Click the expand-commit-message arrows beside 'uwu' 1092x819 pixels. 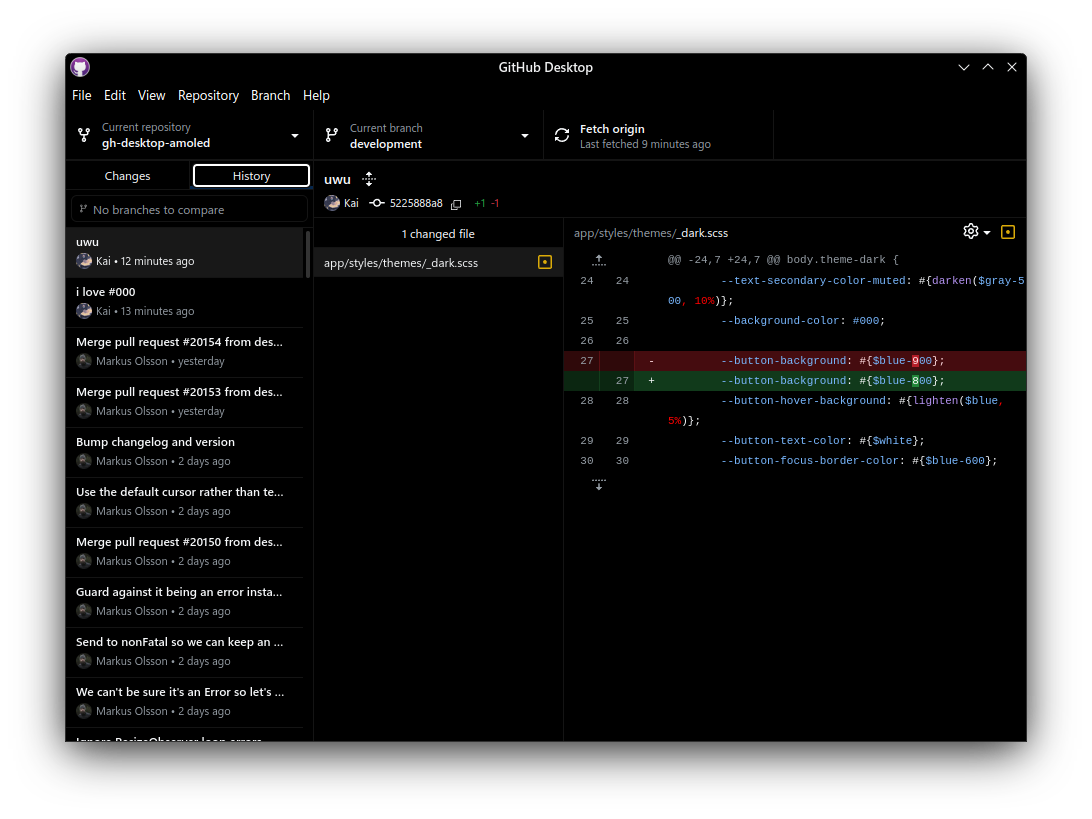point(369,179)
